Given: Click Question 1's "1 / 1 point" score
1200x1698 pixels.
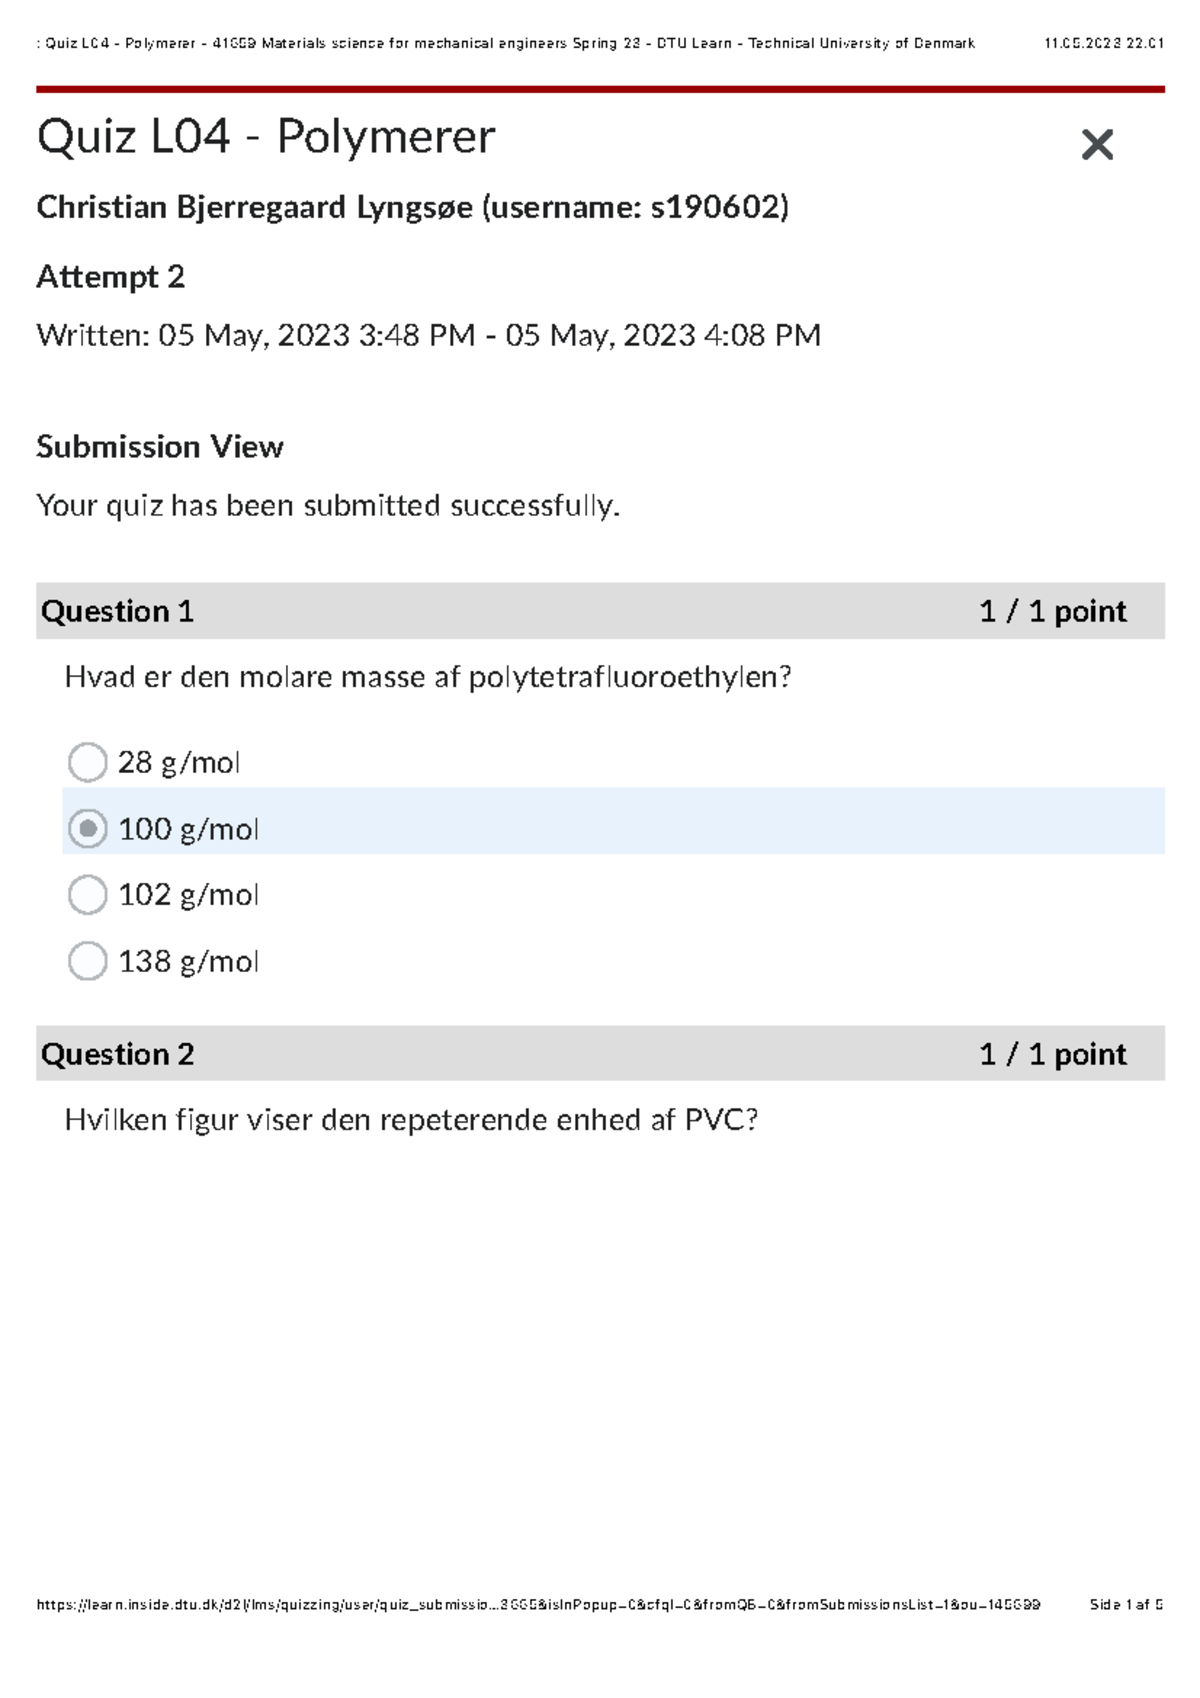Looking at the screenshot, I should point(1052,611).
